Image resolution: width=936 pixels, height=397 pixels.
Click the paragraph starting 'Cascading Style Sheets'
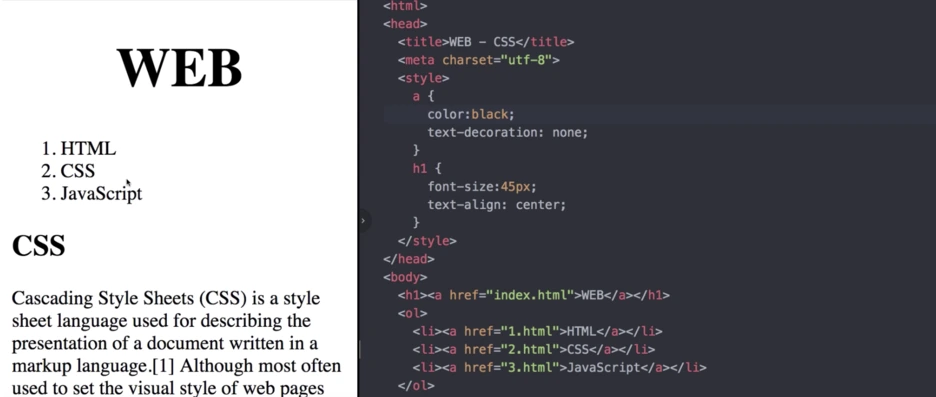point(176,343)
